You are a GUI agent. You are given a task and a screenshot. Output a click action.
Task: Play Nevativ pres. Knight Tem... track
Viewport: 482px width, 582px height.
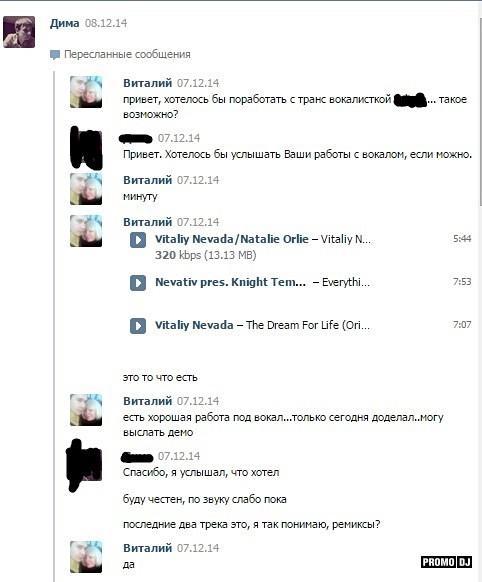click(x=138, y=283)
